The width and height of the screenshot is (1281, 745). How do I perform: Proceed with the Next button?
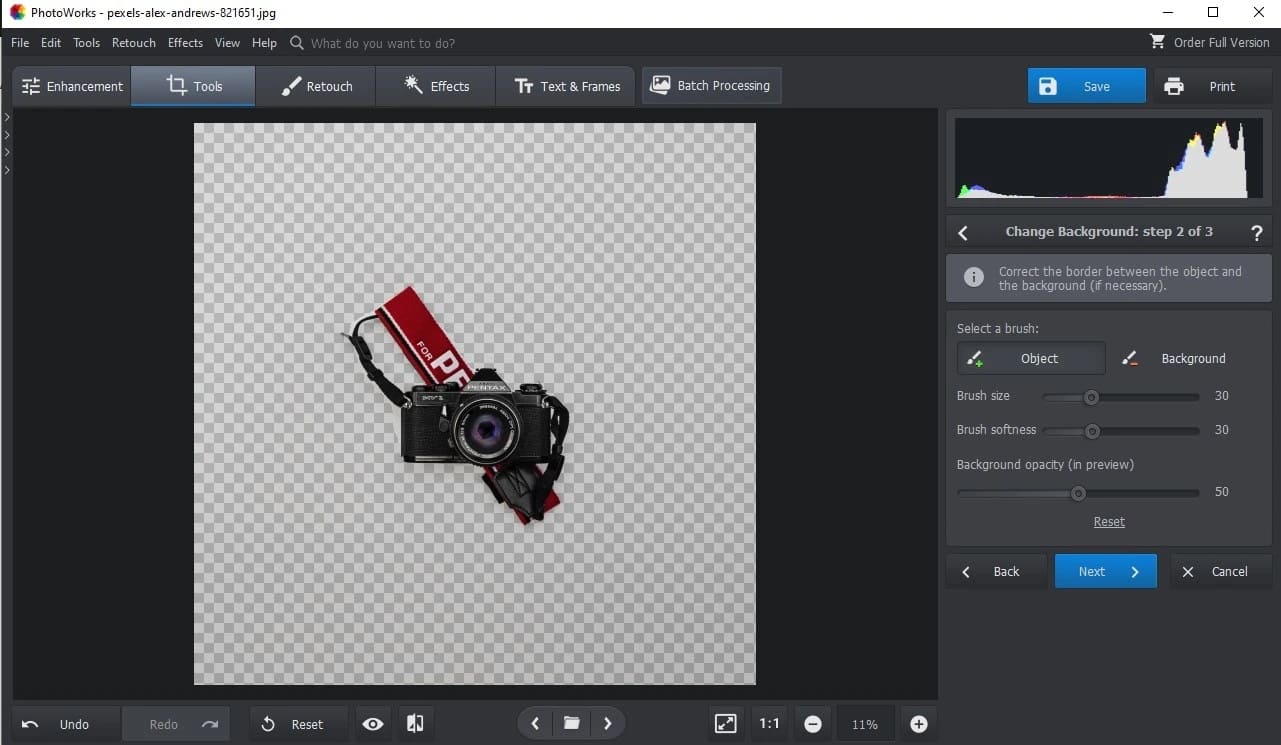(1105, 571)
